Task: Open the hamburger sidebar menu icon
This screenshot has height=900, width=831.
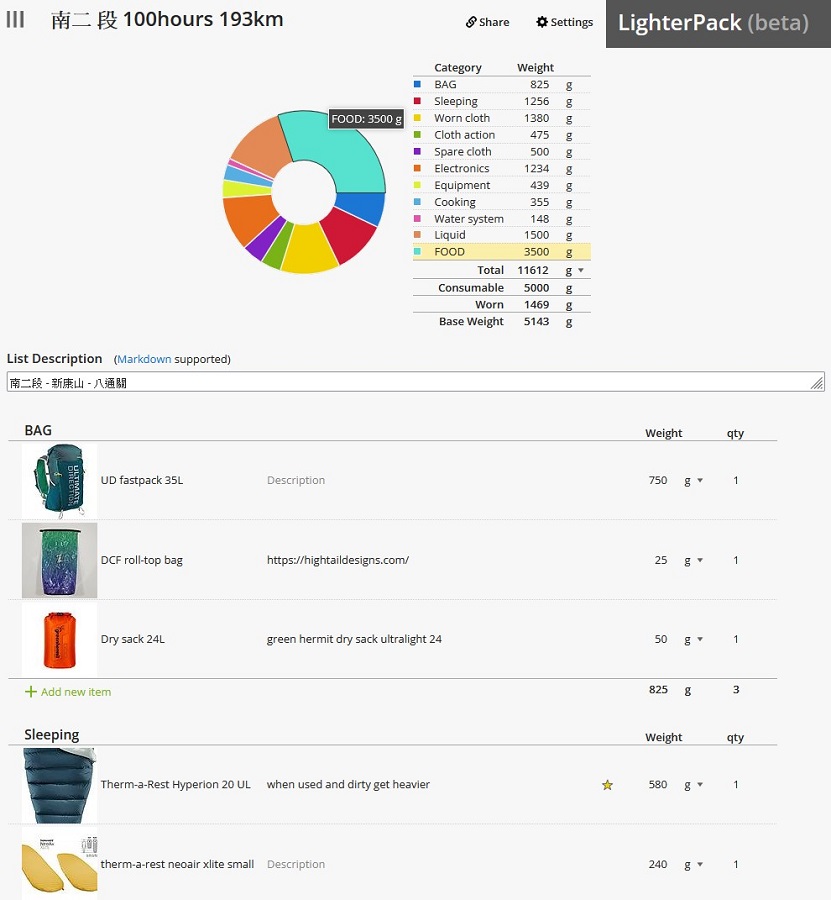Action: [15, 20]
